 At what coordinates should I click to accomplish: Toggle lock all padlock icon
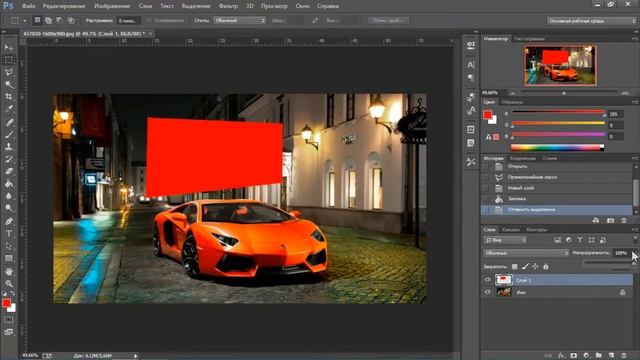546,267
